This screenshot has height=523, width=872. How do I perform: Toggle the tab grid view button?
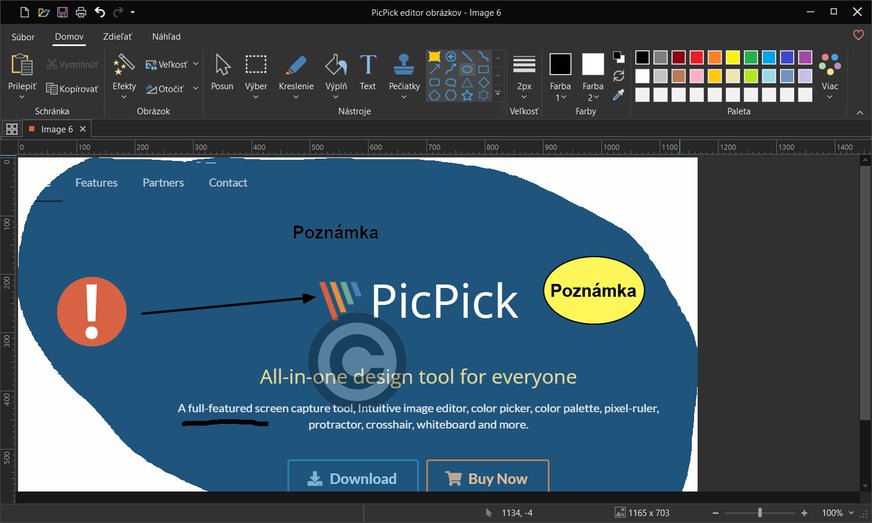point(12,129)
